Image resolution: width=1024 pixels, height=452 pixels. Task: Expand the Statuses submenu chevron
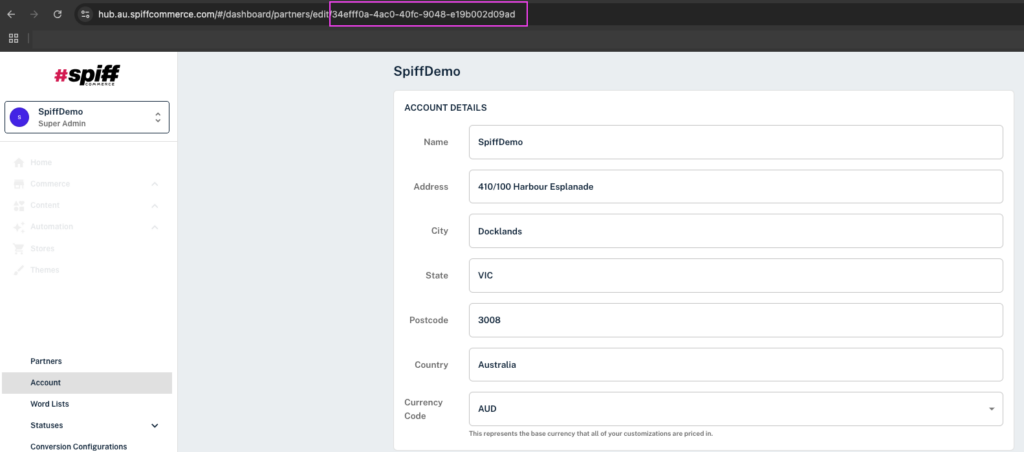pyautogui.click(x=155, y=426)
